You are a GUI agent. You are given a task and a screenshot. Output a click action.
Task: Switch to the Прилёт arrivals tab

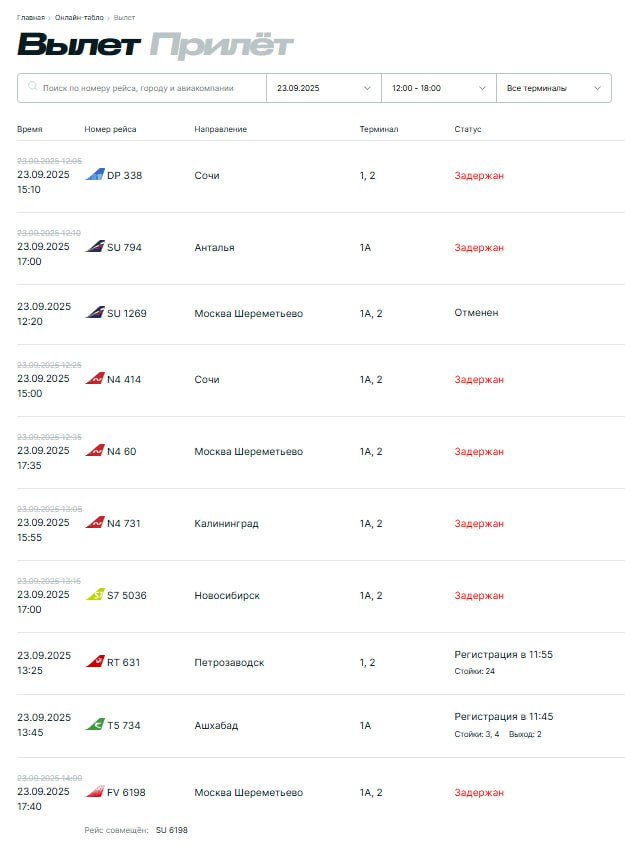pos(221,45)
